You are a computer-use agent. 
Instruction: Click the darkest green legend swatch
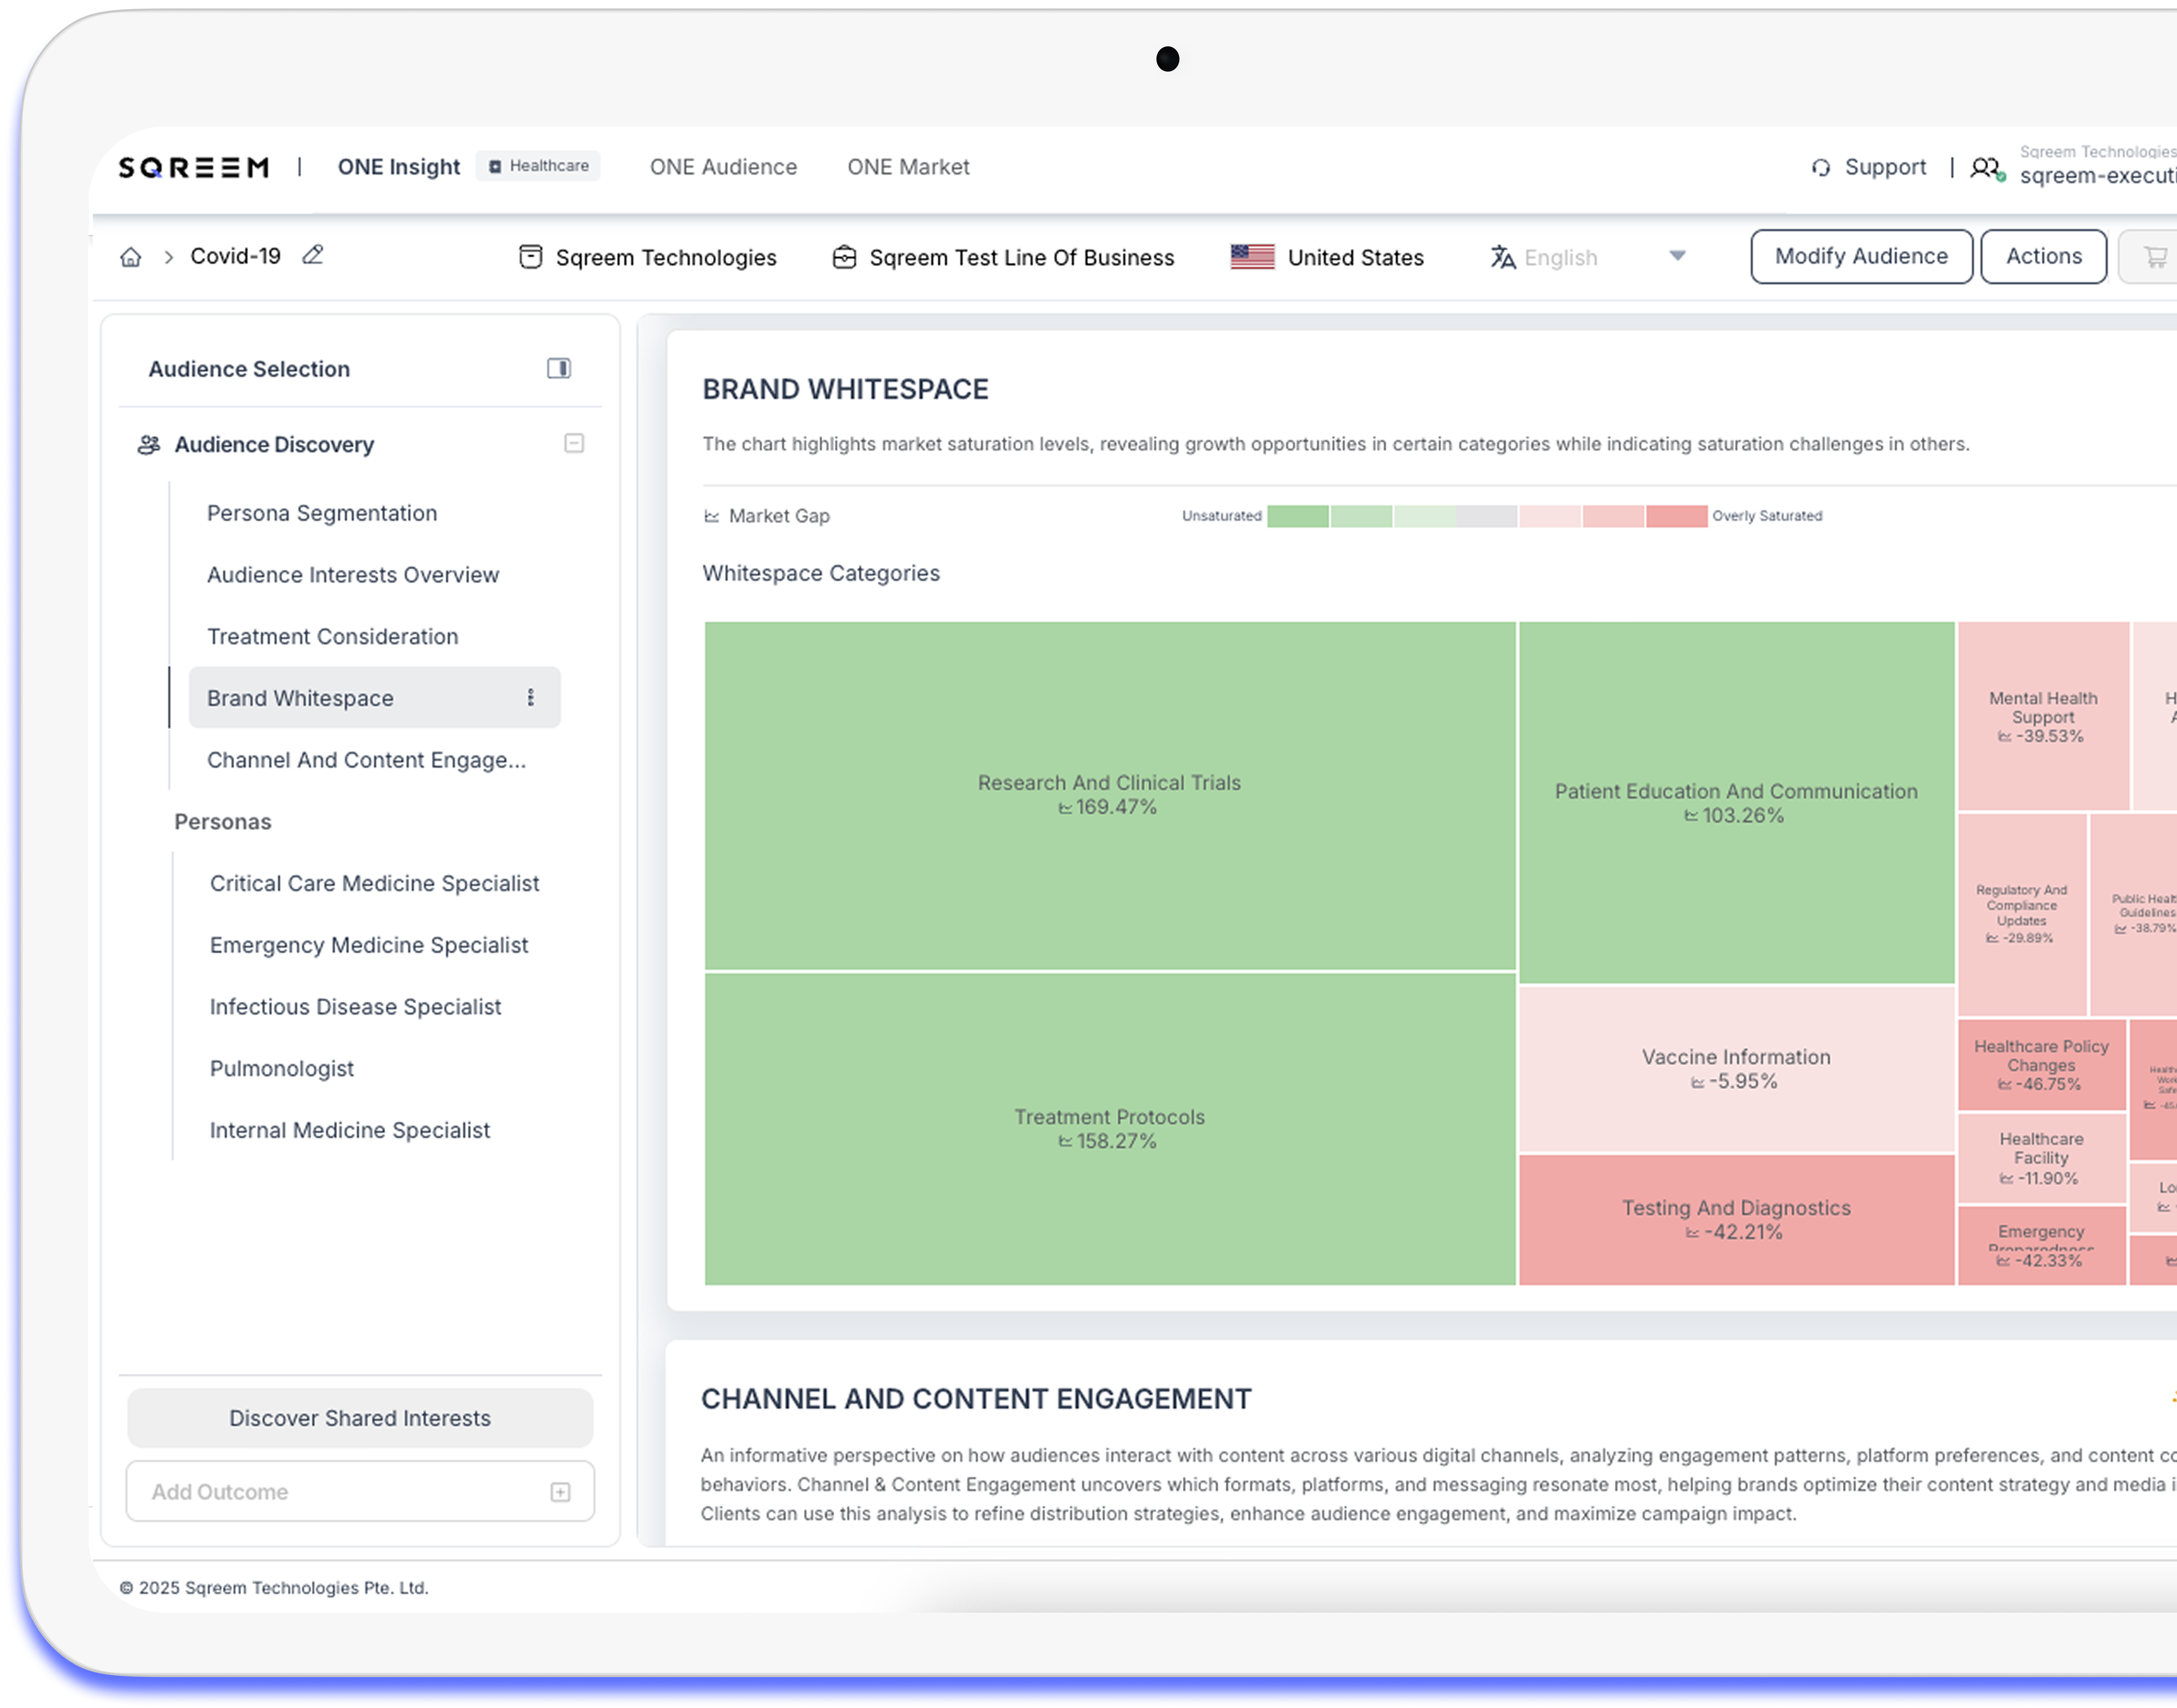tap(1298, 516)
